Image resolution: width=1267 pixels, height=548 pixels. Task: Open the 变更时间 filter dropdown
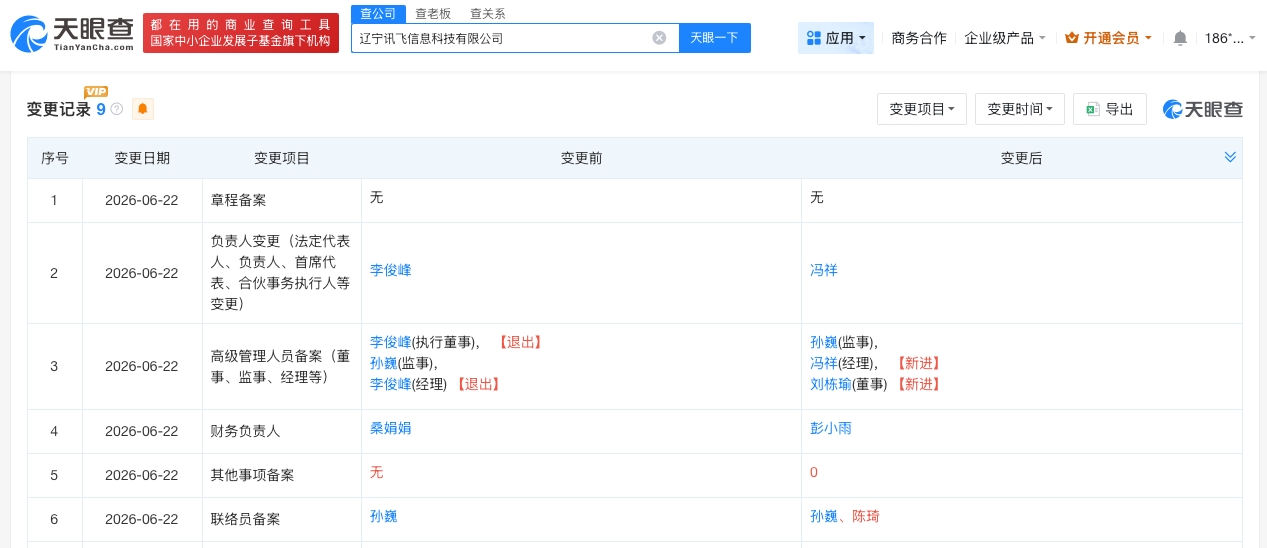click(1020, 109)
